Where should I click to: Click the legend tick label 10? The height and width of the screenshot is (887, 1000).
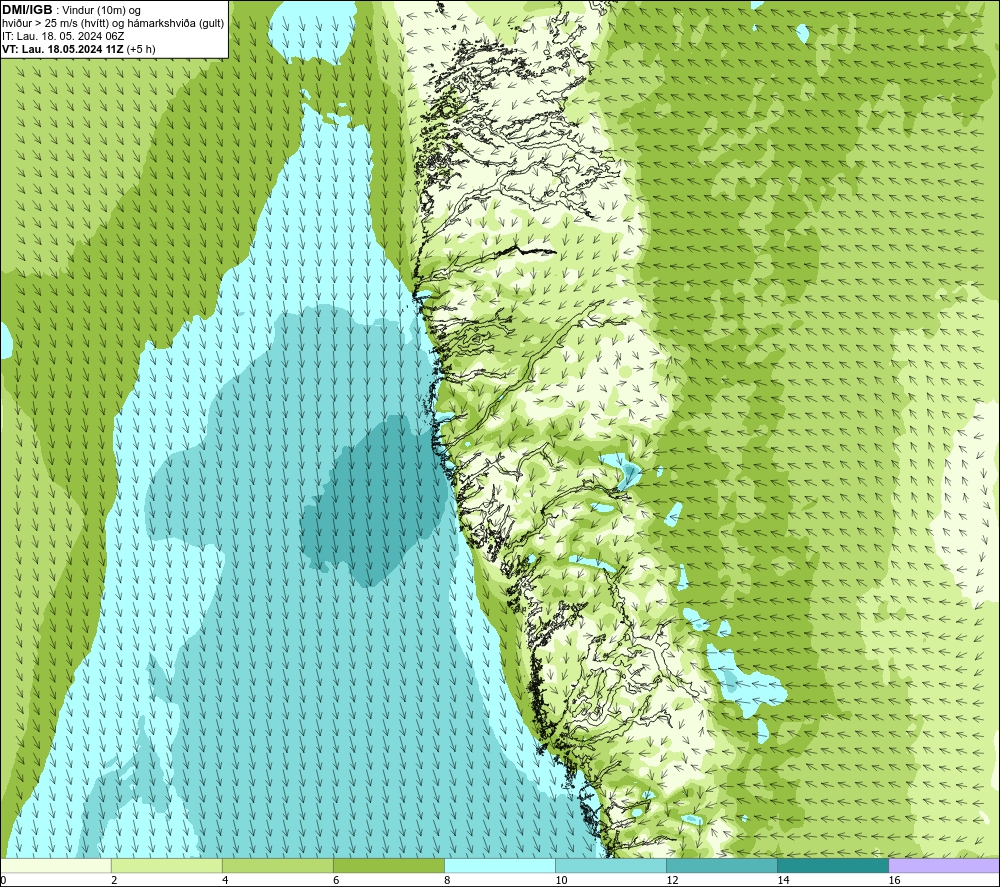[561, 880]
